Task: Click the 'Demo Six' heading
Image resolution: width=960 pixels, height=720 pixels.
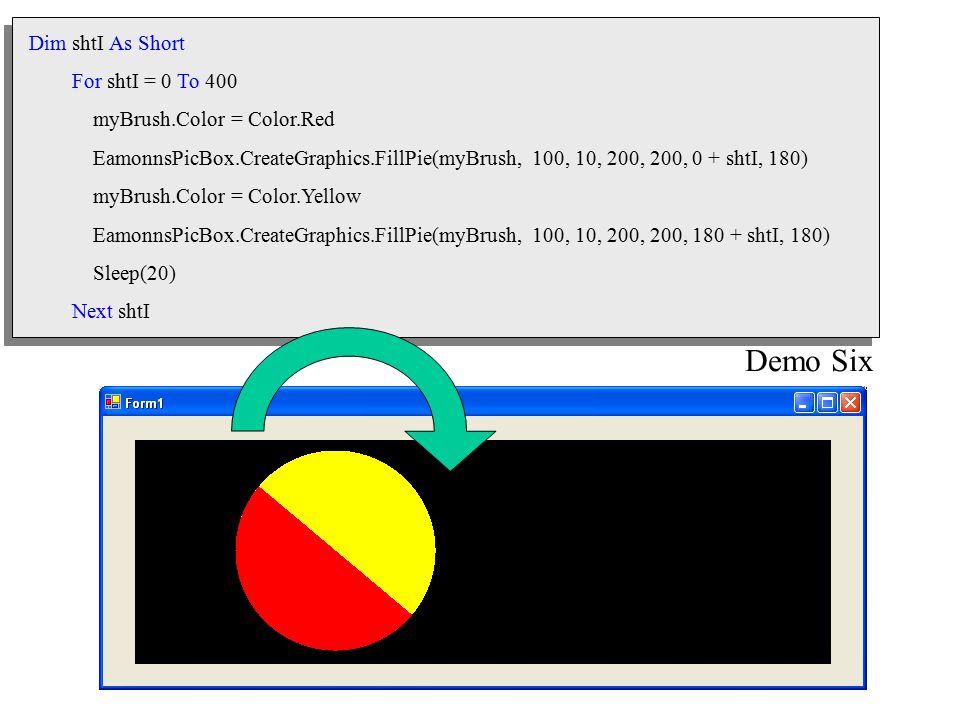Action: (809, 361)
